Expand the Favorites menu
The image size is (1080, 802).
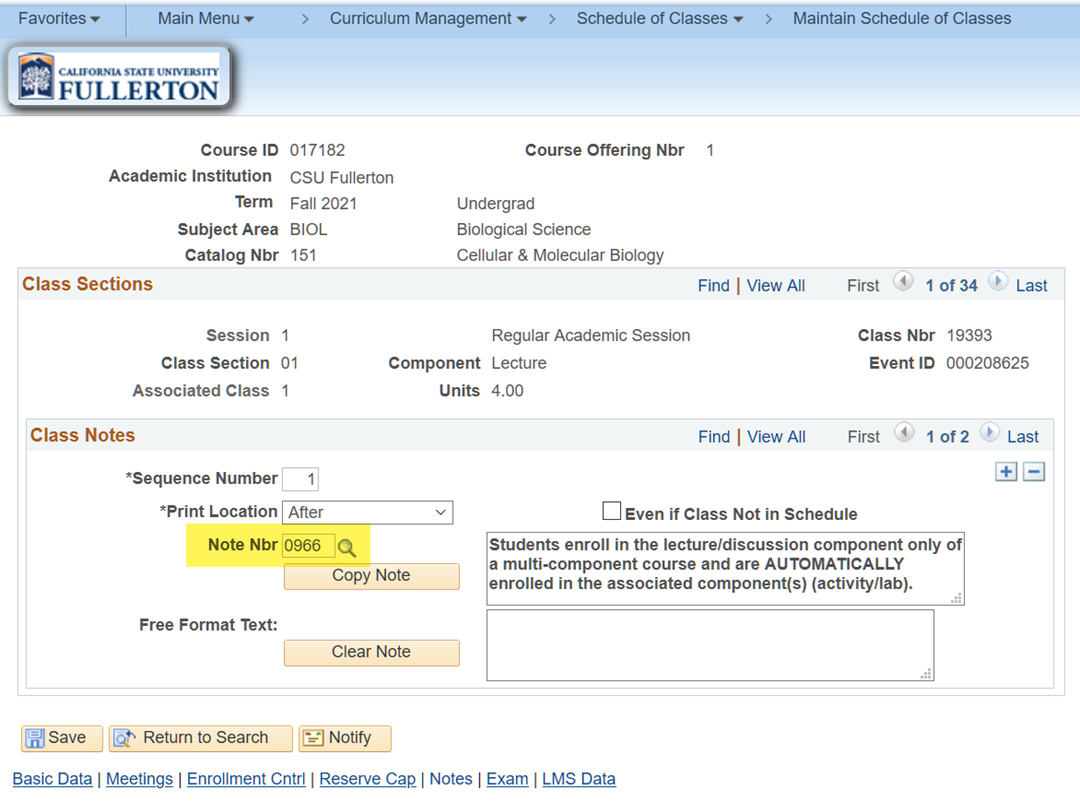coord(59,19)
